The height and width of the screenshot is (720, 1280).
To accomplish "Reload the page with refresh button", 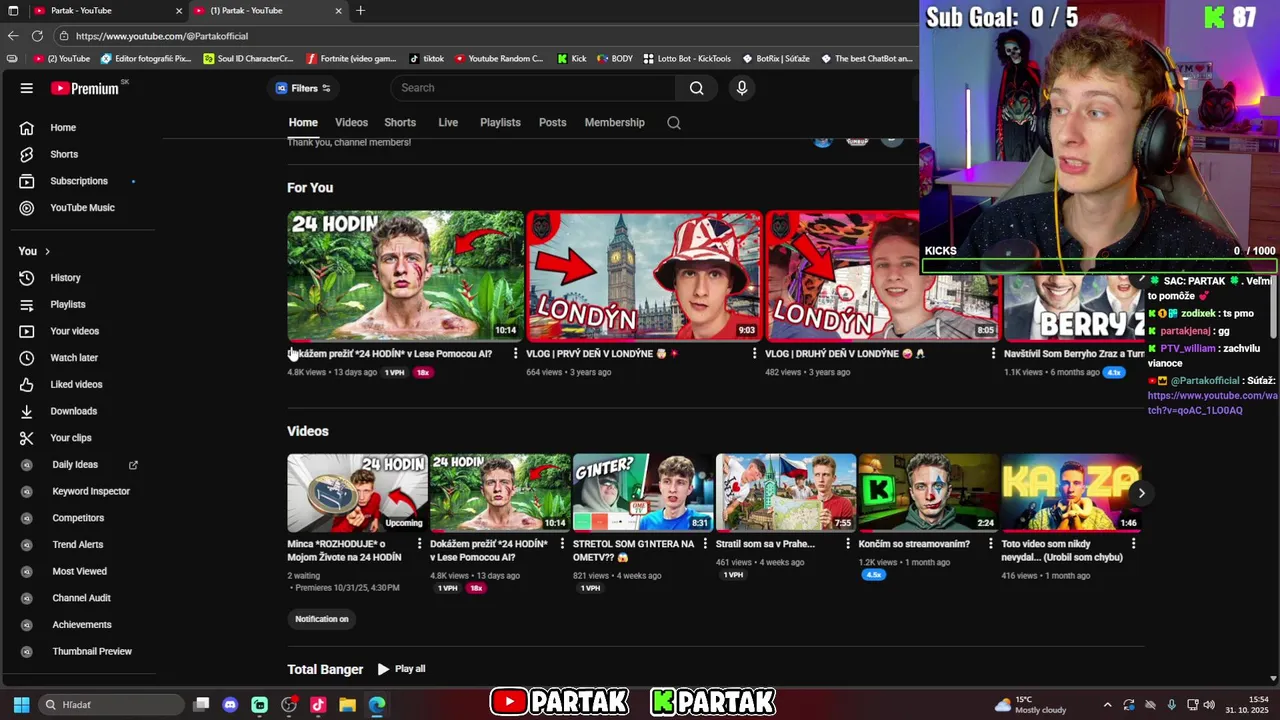I will pos(39,36).
